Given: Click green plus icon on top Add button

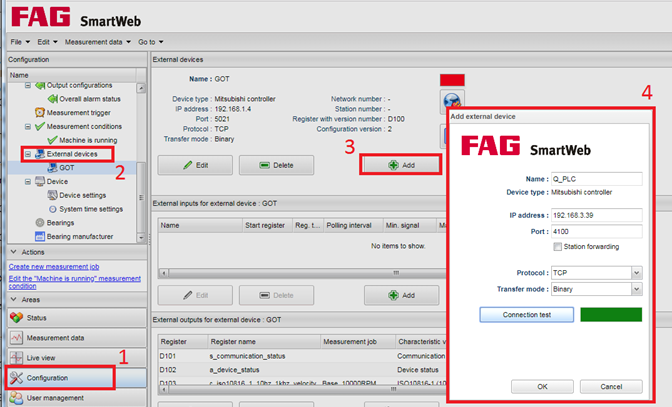Looking at the screenshot, I should click(x=393, y=165).
